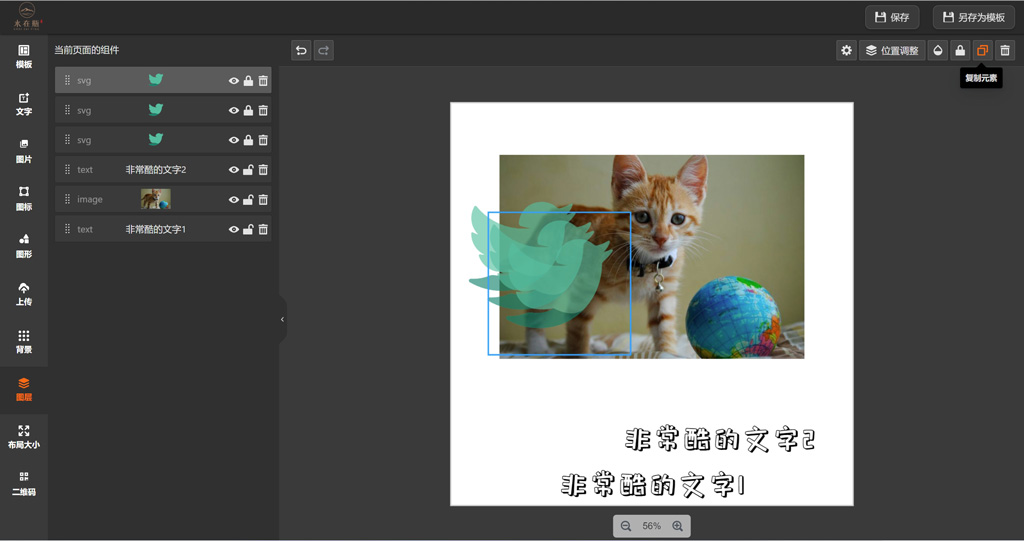1024x541 pixels.
Task: Hide the 非常酷的文字2 text layer
Action: [234, 170]
